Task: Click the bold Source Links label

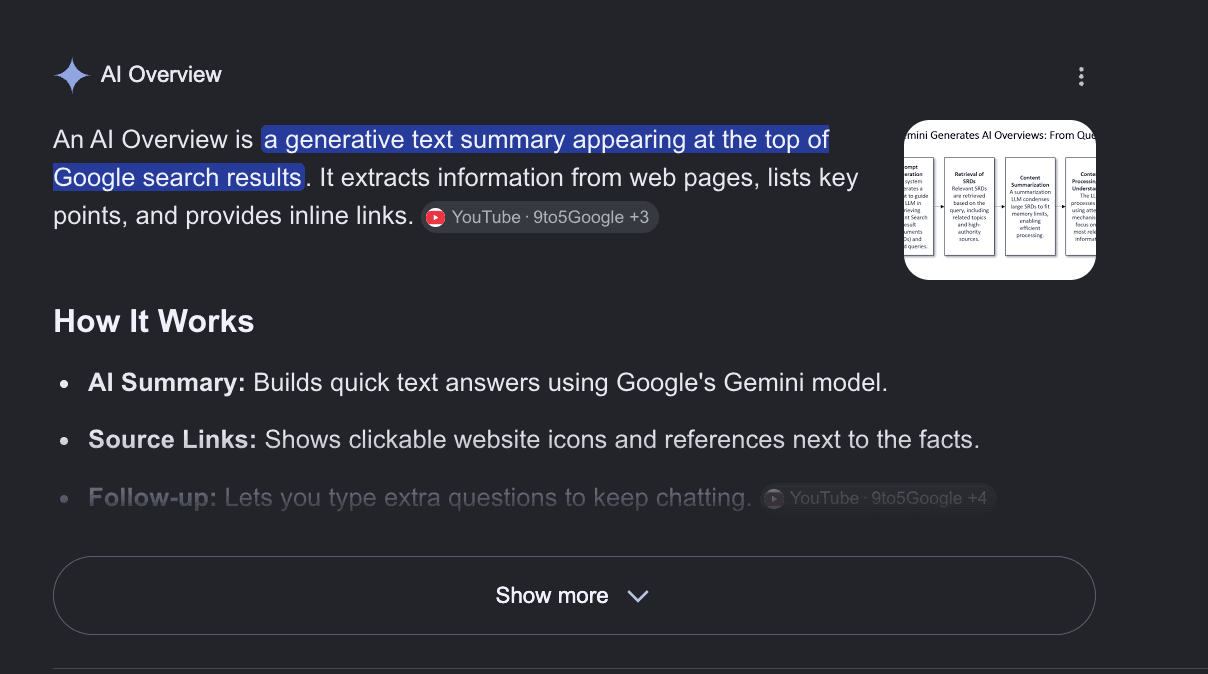Action: (173, 440)
